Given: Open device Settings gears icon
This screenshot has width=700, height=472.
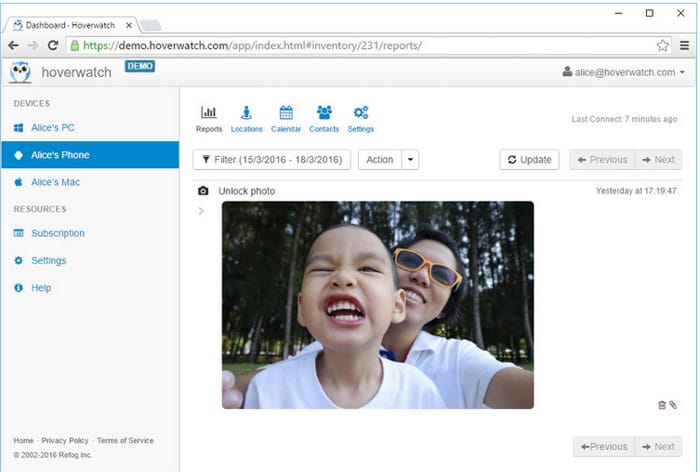Looking at the screenshot, I should [361, 112].
